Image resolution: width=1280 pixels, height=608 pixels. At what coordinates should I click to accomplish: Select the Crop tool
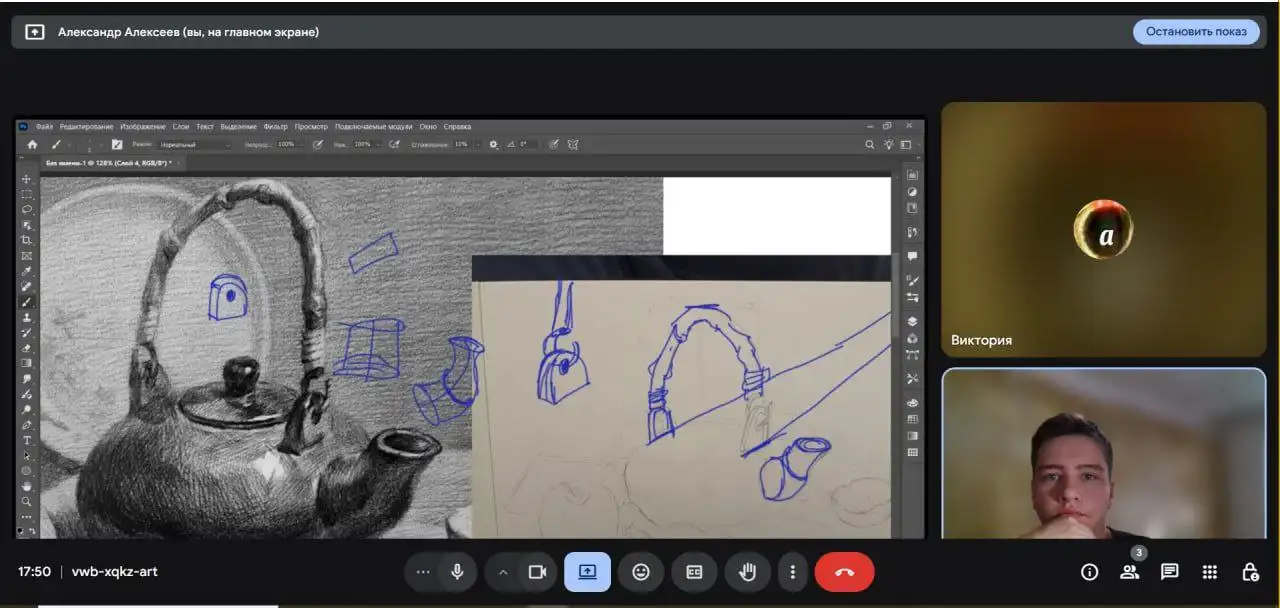coord(27,241)
